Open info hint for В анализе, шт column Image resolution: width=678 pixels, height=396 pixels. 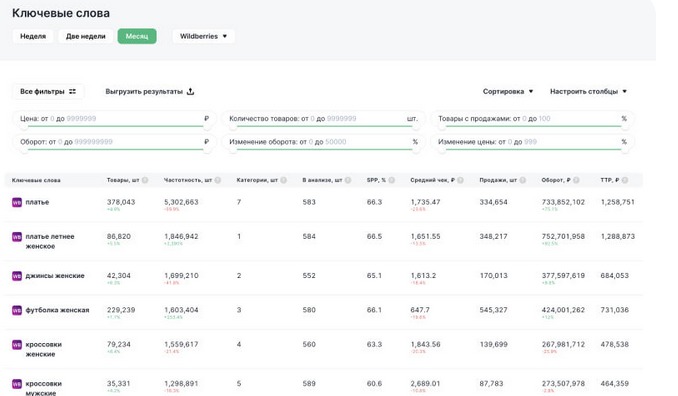tap(348, 180)
